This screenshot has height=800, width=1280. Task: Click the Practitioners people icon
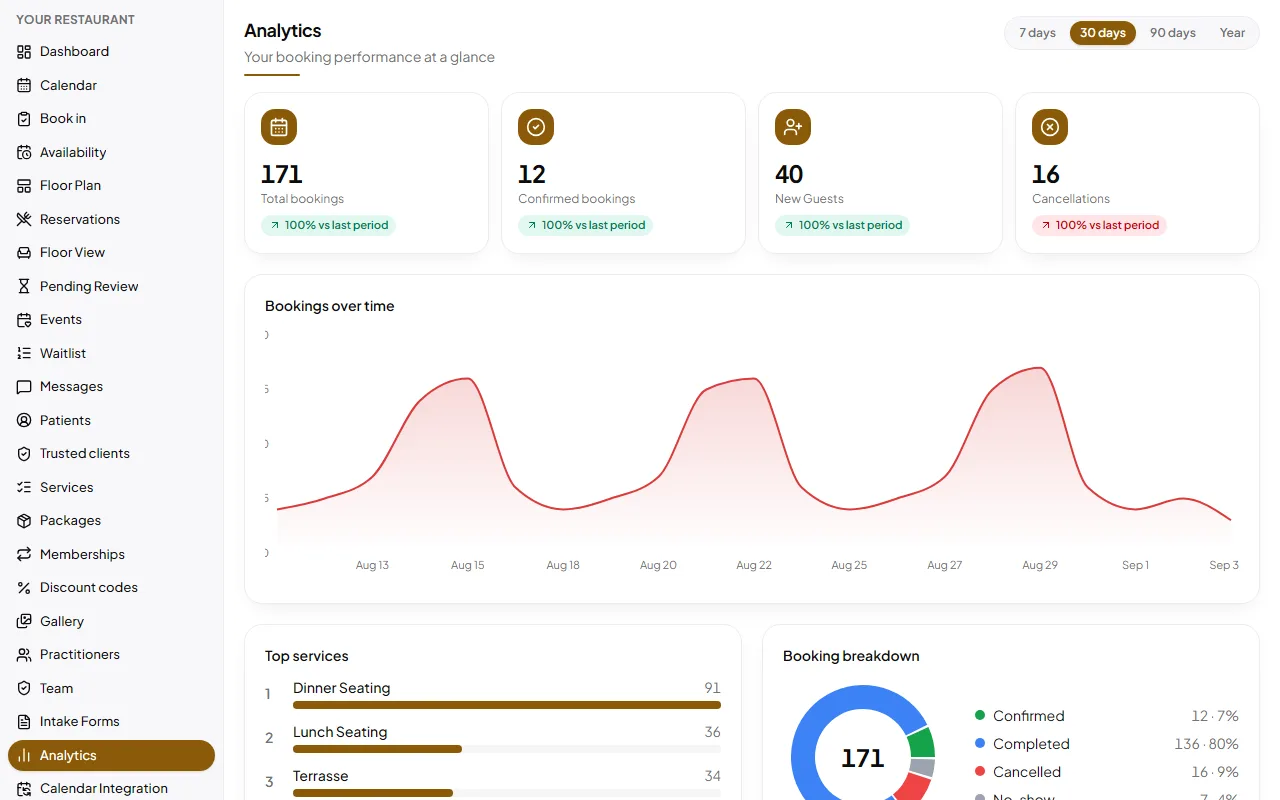[24, 654]
